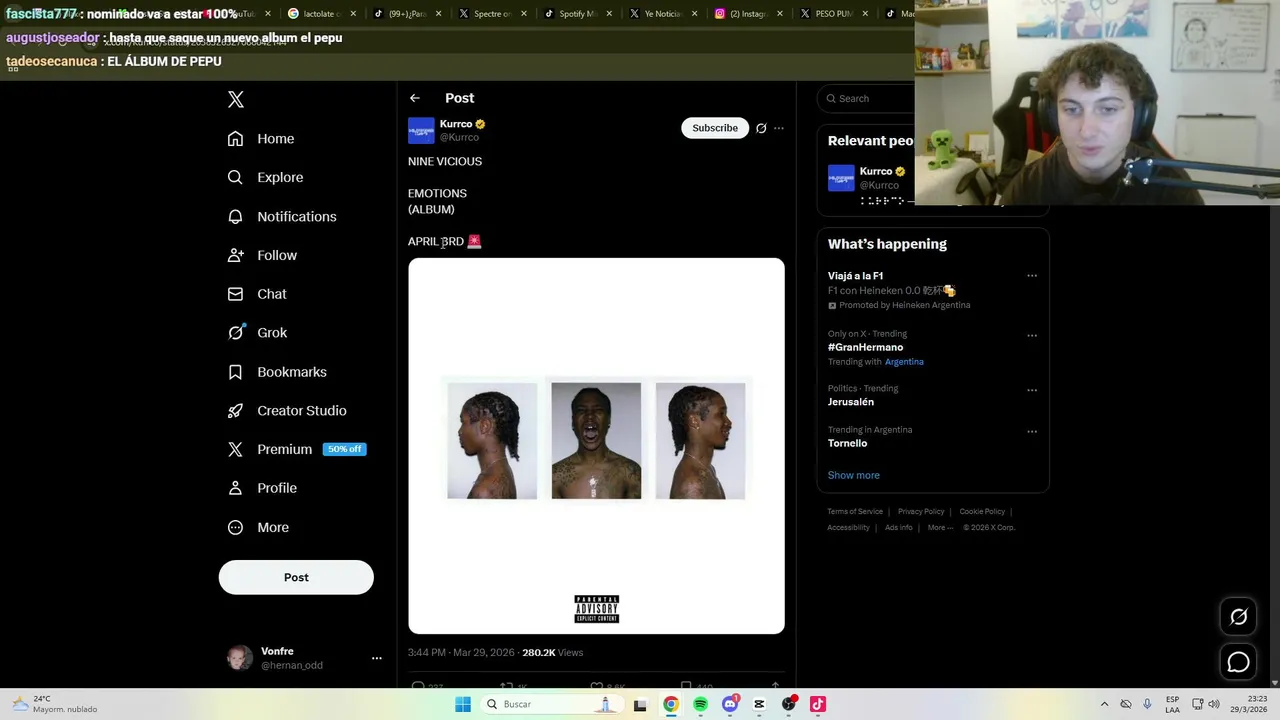The image size is (1280, 720).
Task: Subscribe to Kurrco
Action: point(715,128)
